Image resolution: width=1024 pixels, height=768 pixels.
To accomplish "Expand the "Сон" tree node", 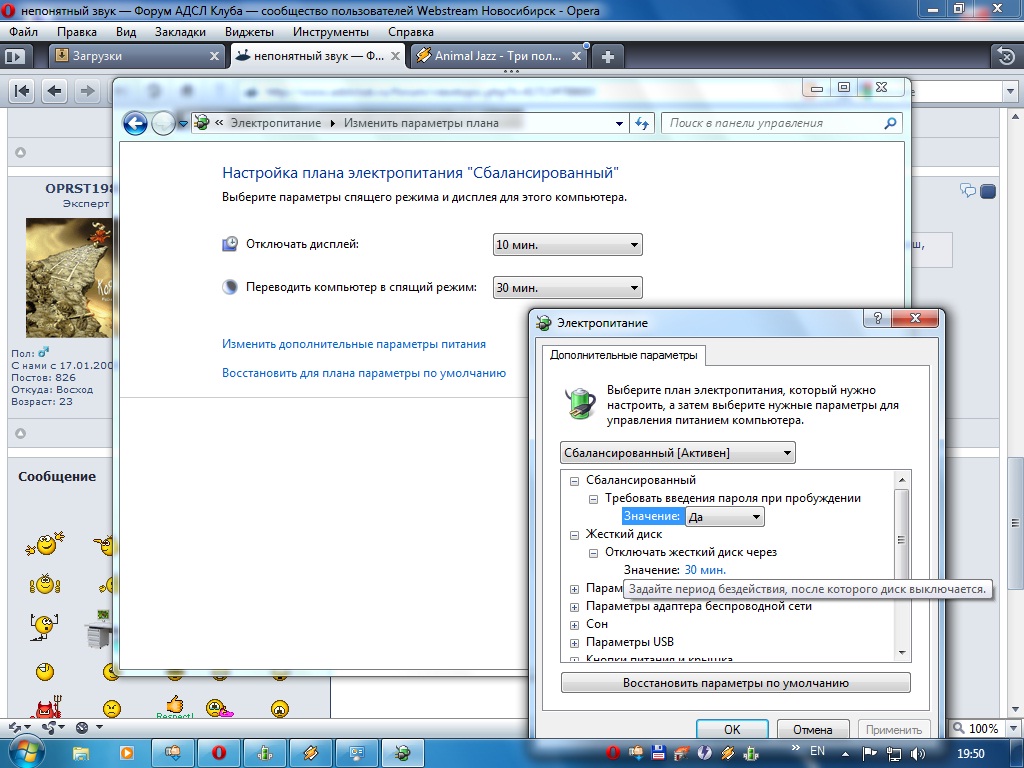I will pyautogui.click(x=575, y=624).
